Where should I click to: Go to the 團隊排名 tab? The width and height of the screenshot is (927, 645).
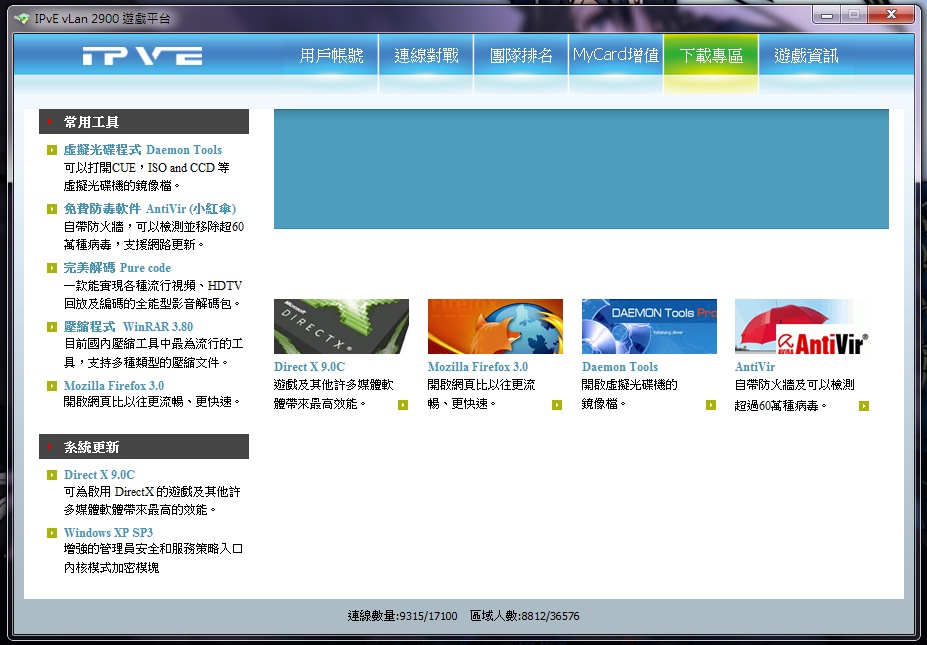521,56
